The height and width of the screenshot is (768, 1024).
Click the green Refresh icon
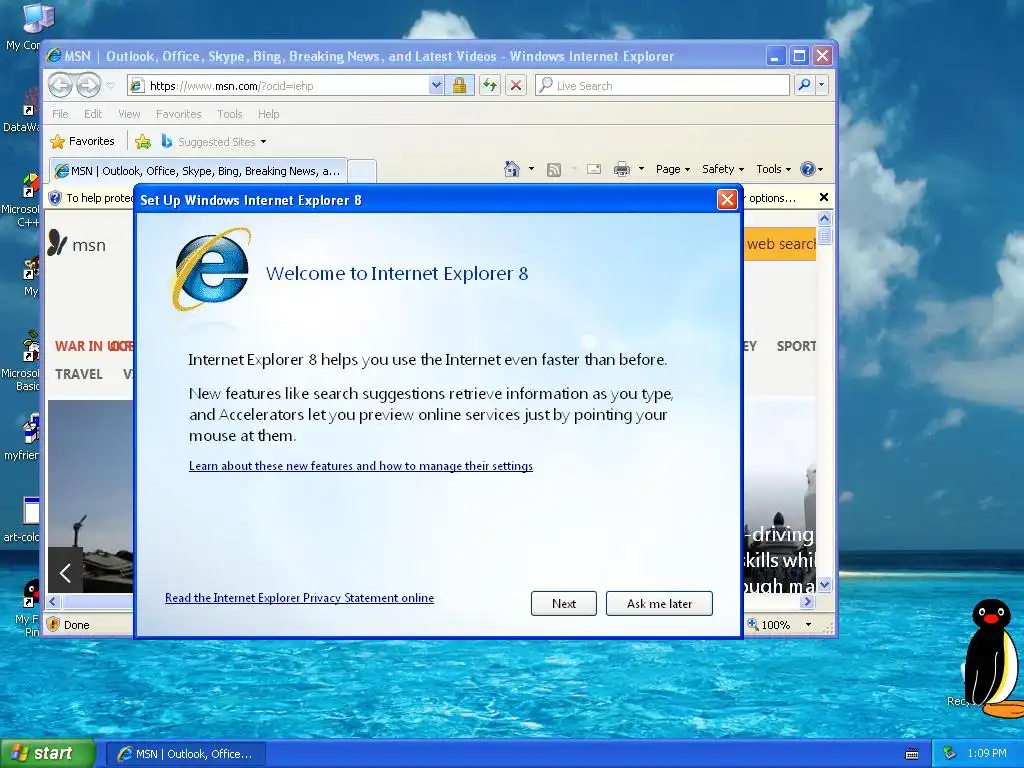tap(490, 86)
